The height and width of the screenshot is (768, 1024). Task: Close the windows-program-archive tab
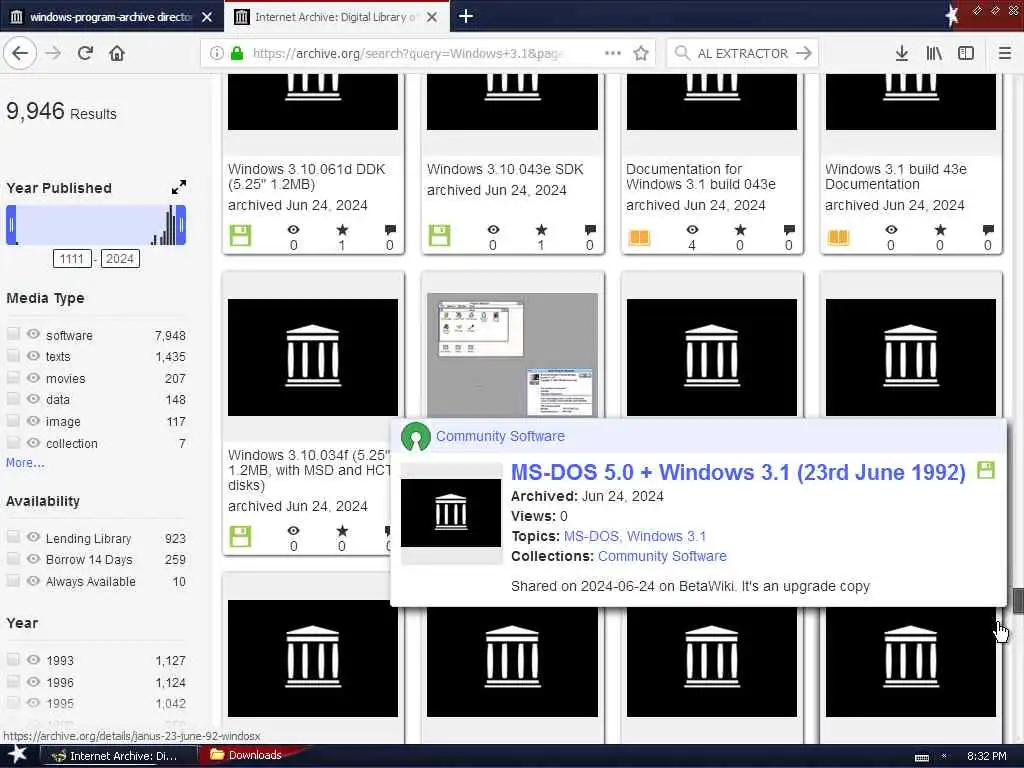click(207, 17)
